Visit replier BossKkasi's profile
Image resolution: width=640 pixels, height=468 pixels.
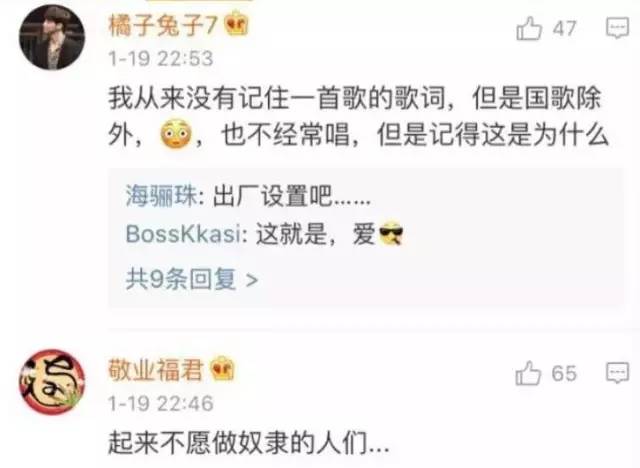tap(183, 234)
